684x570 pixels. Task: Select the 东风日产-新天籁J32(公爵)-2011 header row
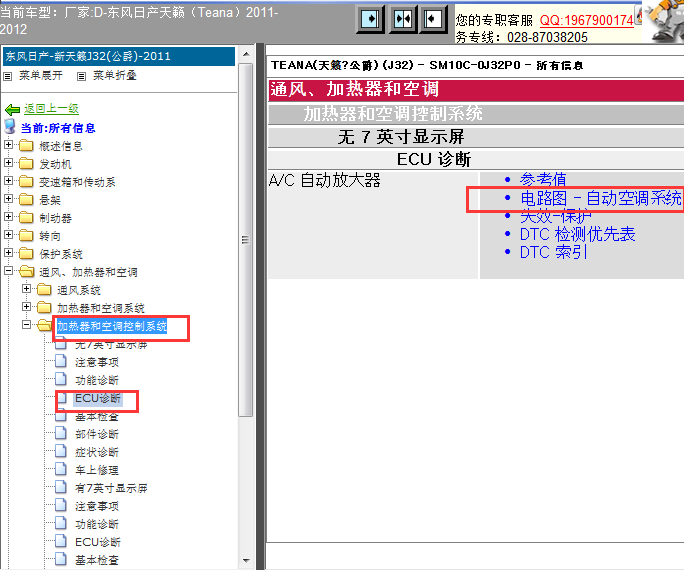coord(119,56)
